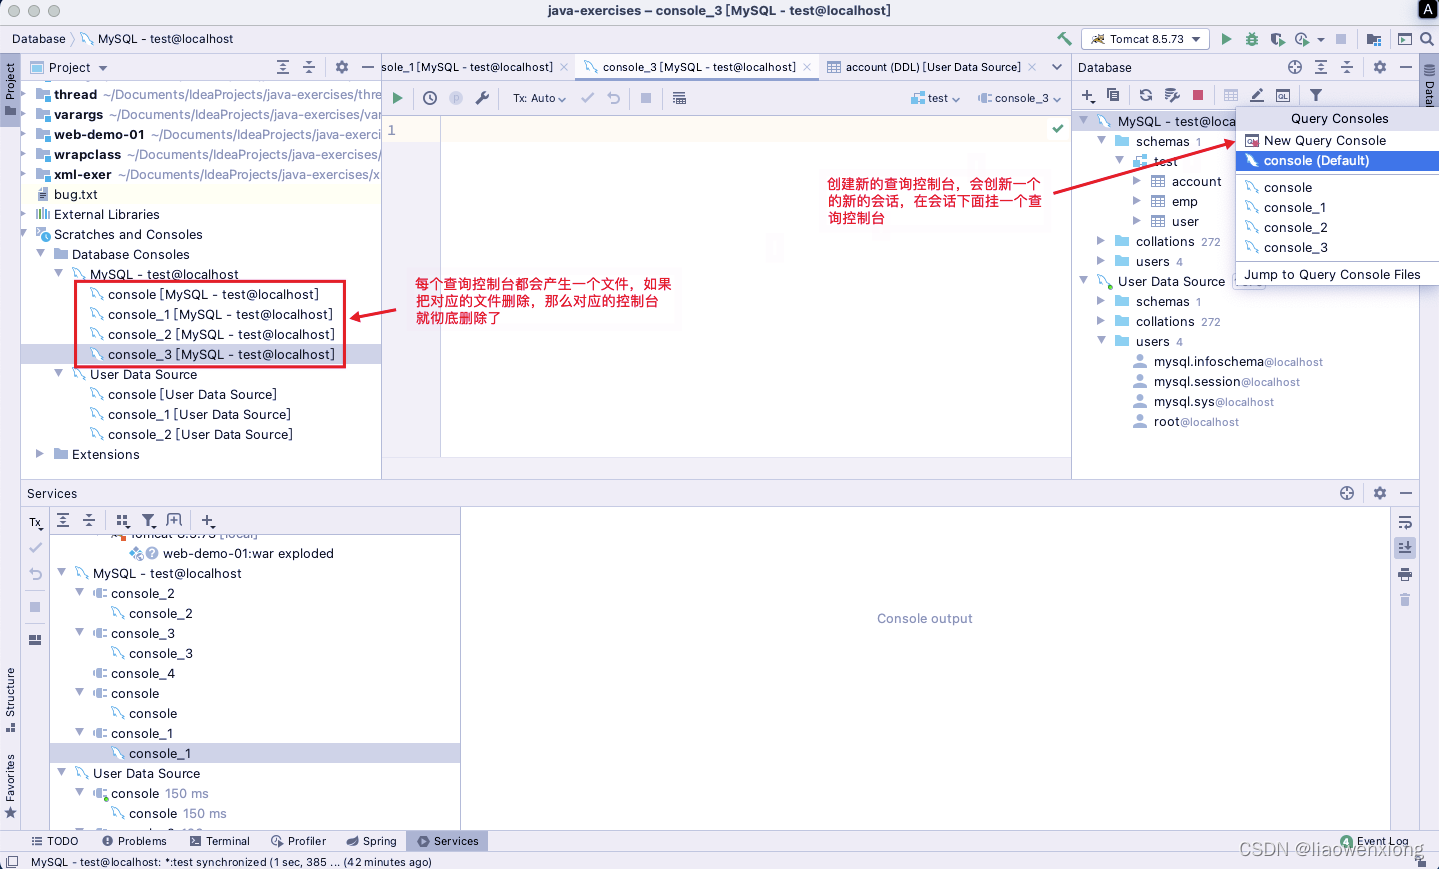Open the Services filter funnel
Image resolution: width=1439 pixels, height=869 pixels.
tap(149, 520)
